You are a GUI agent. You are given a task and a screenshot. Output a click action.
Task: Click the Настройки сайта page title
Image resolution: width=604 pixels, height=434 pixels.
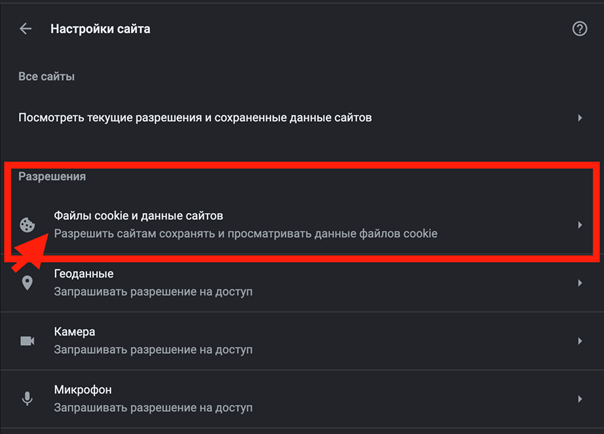coord(101,29)
